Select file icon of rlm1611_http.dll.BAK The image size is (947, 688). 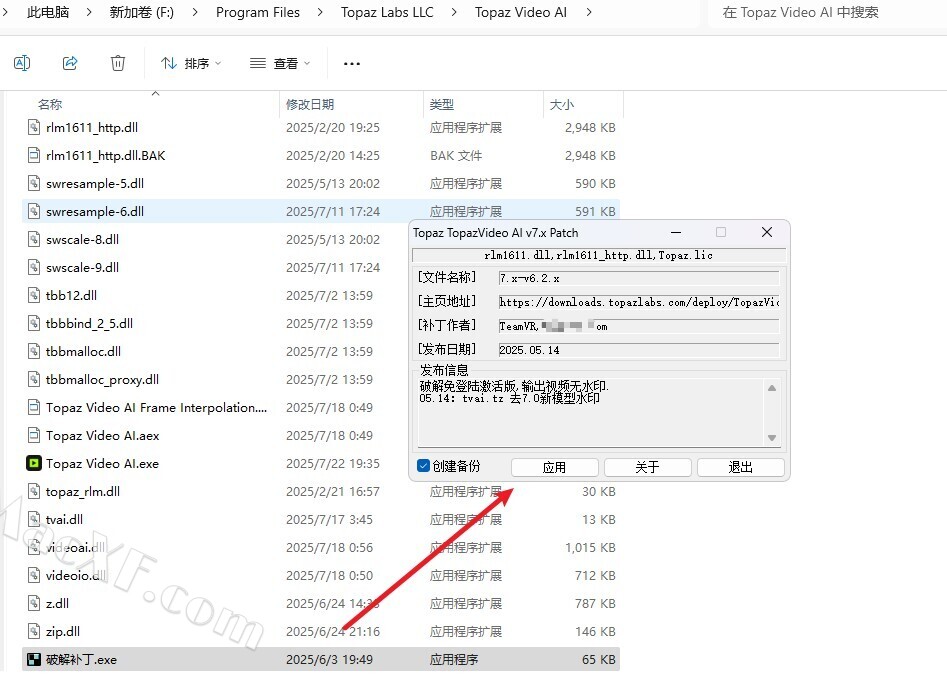pyautogui.click(x=34, y=155)
